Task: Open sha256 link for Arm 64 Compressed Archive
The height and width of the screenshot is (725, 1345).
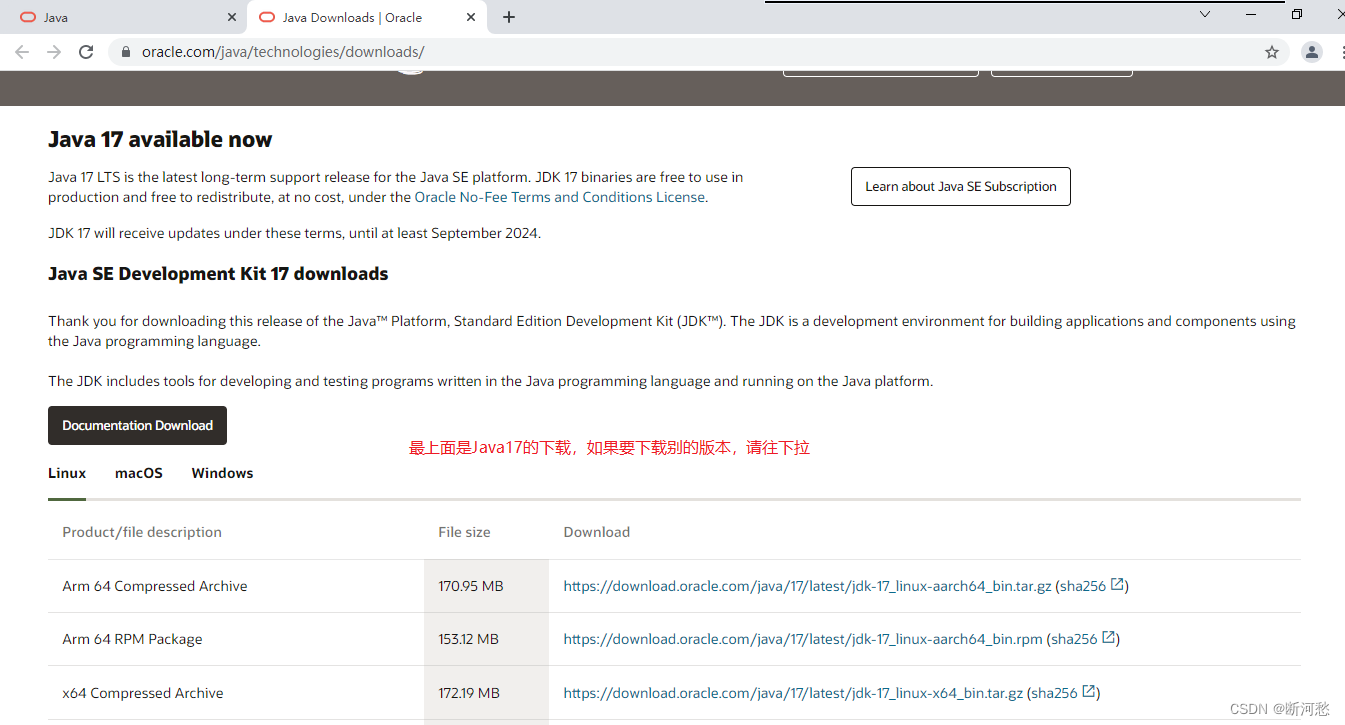Action: (1083, 586)
